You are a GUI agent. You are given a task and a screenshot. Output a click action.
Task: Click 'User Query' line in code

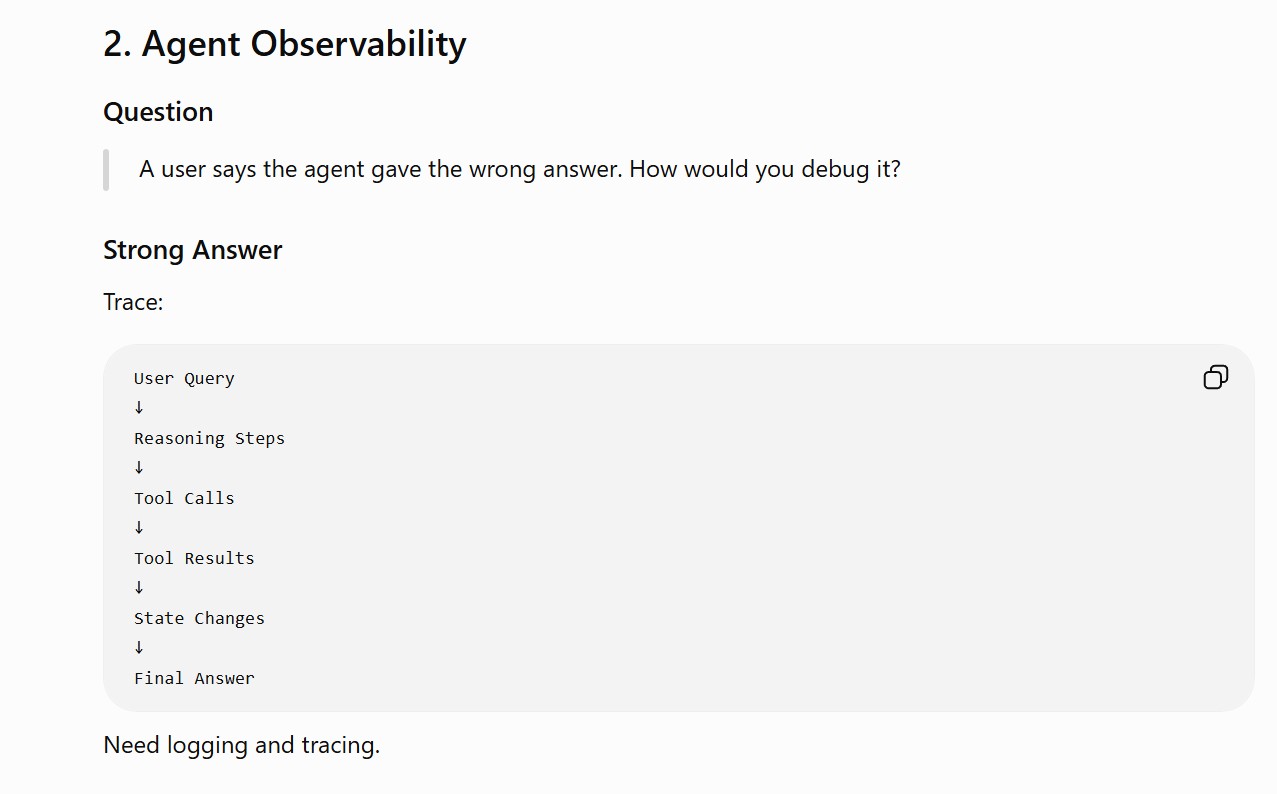coord(184,378)
